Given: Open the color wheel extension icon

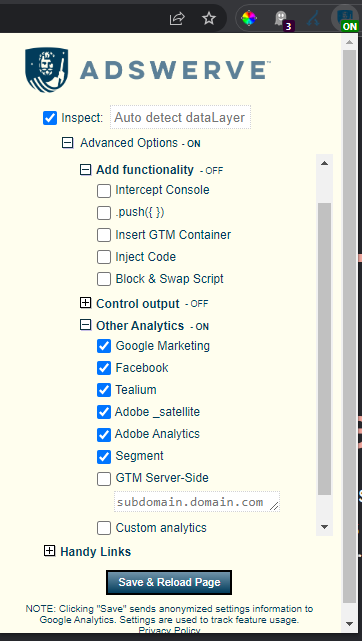Looking at the screenshot, I should (x=249, y=18).
